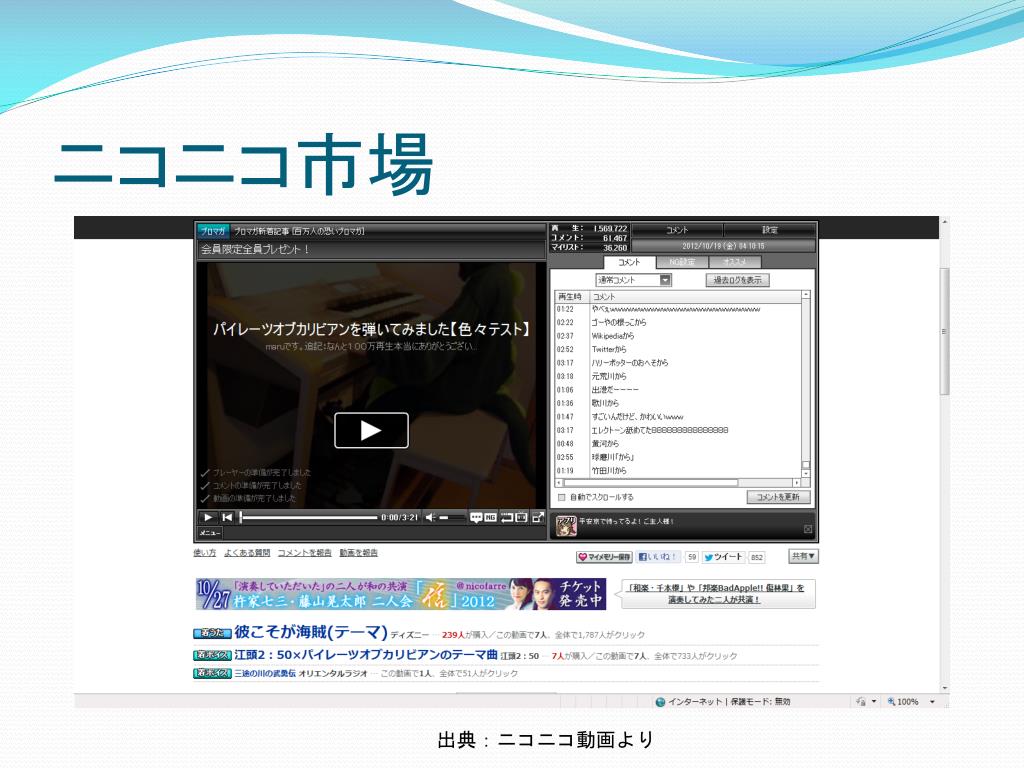Click the video seek bar
Viewport: 1024px width, 768px height.
(x=309, y=517)
